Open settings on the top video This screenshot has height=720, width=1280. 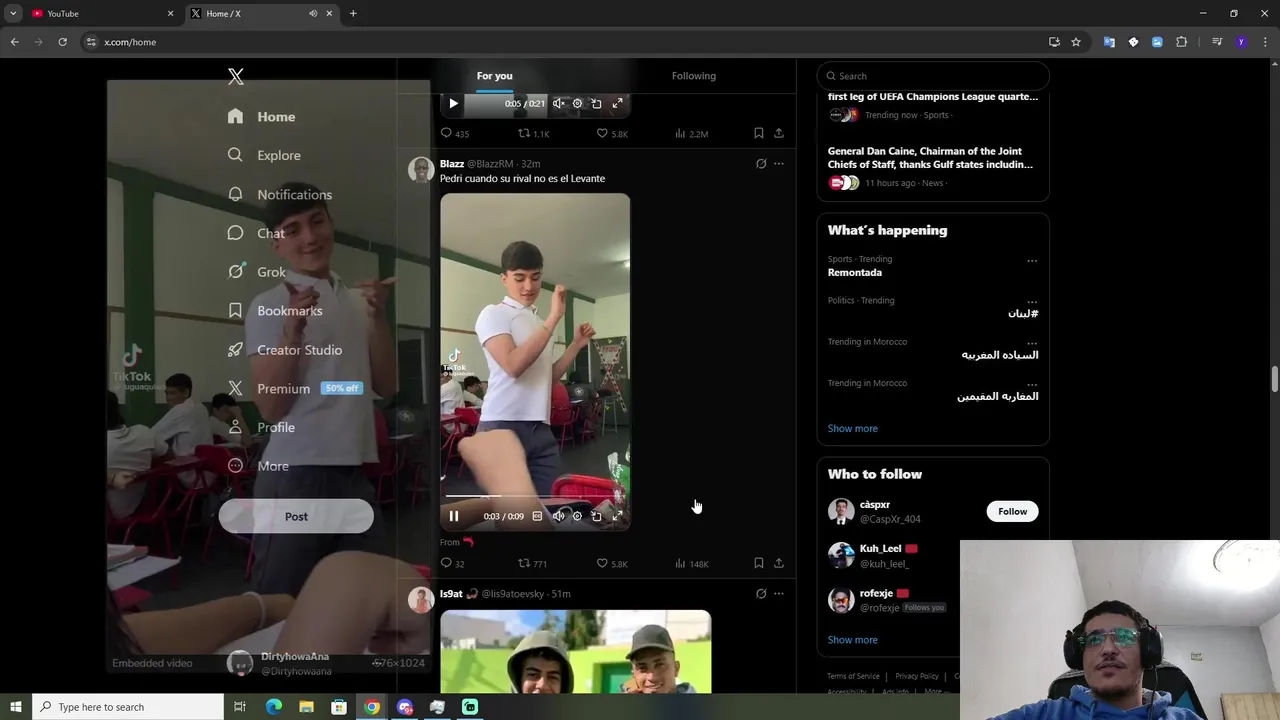pyautogui.click(x=577, y=103)
